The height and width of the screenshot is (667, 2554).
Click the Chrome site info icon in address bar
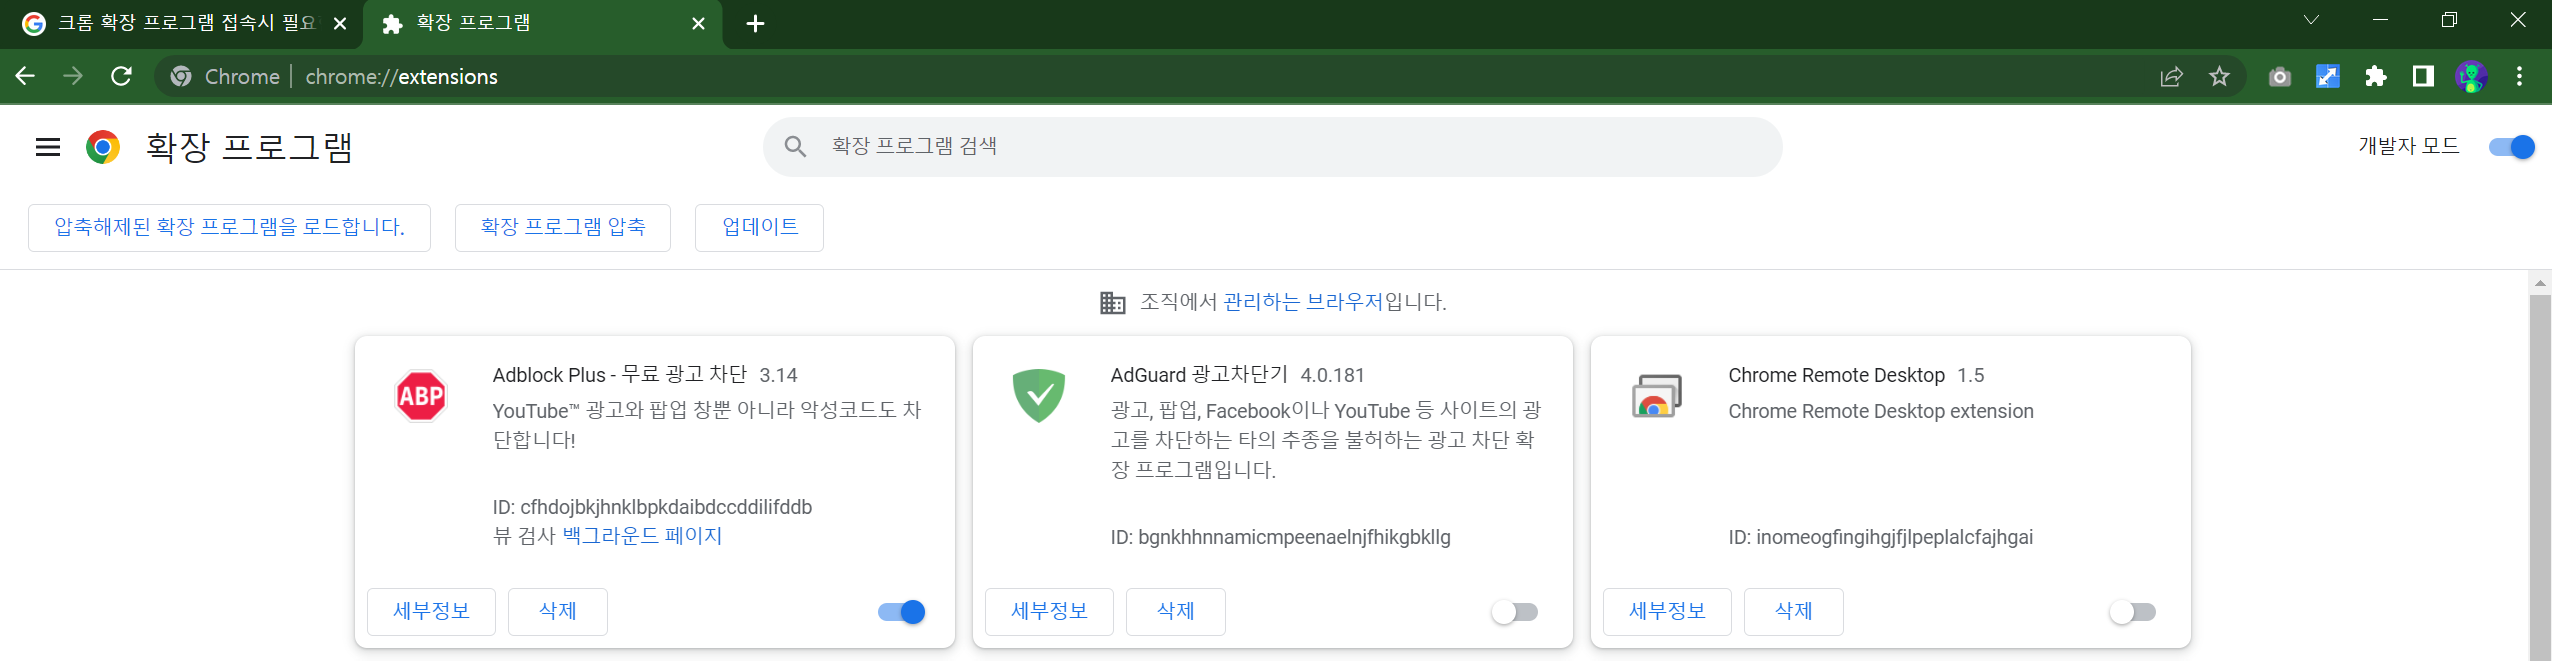point(181,77)
